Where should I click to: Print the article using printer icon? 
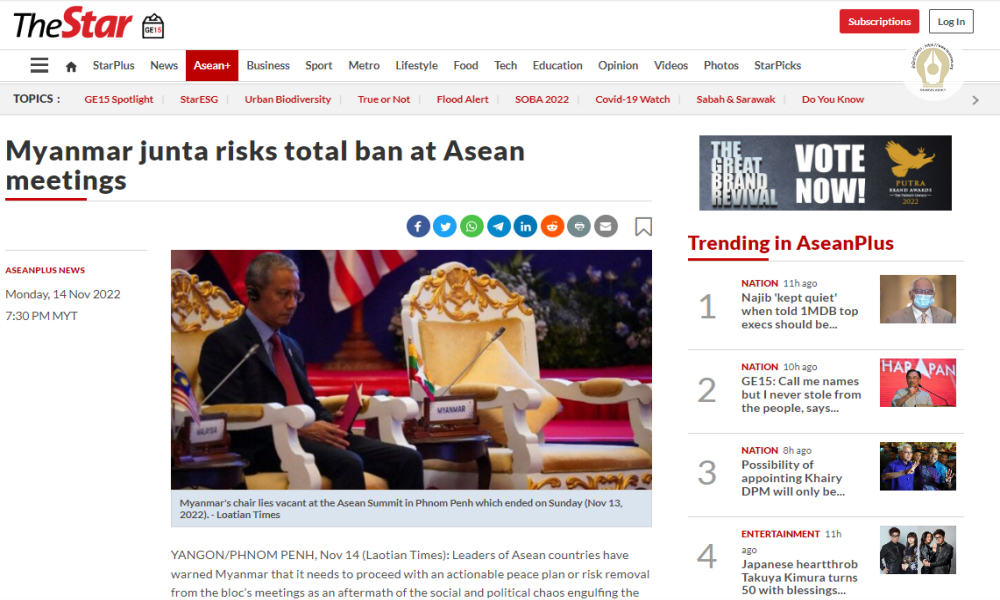[579, 226]
